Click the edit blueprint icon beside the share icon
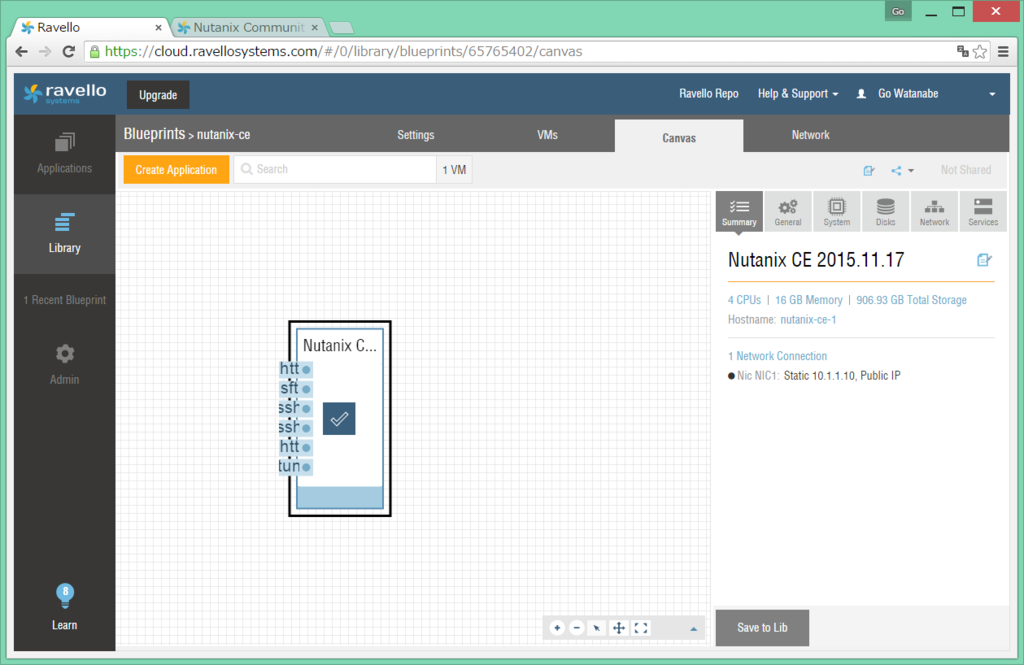1024x665 pixels. [x=869, y=170]
